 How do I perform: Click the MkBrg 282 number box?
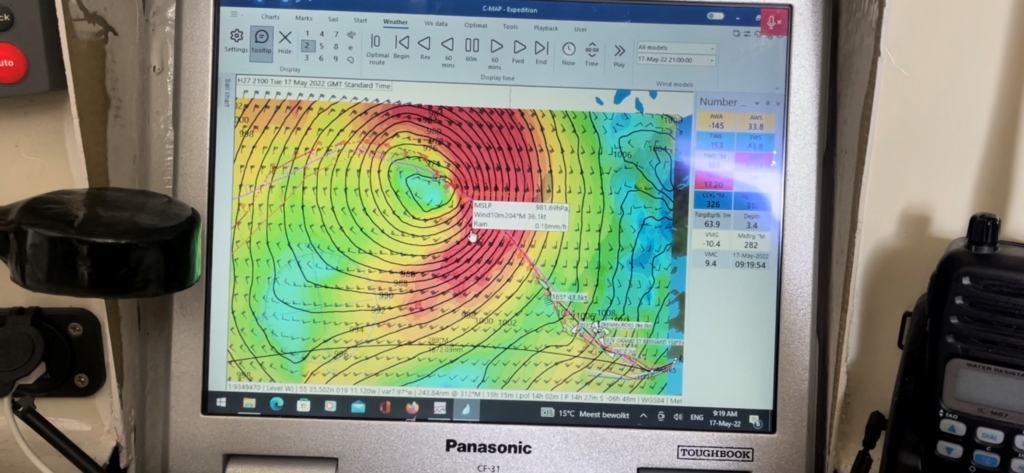[x=751, y=240]
